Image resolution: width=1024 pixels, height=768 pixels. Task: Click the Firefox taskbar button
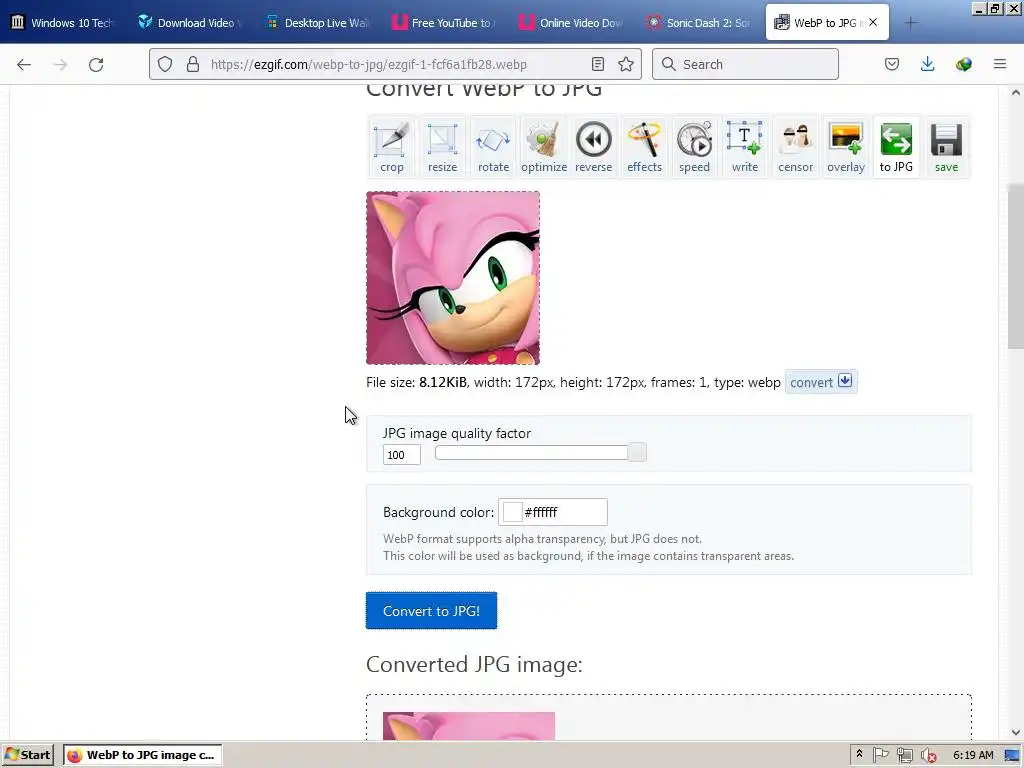point(143,755)
